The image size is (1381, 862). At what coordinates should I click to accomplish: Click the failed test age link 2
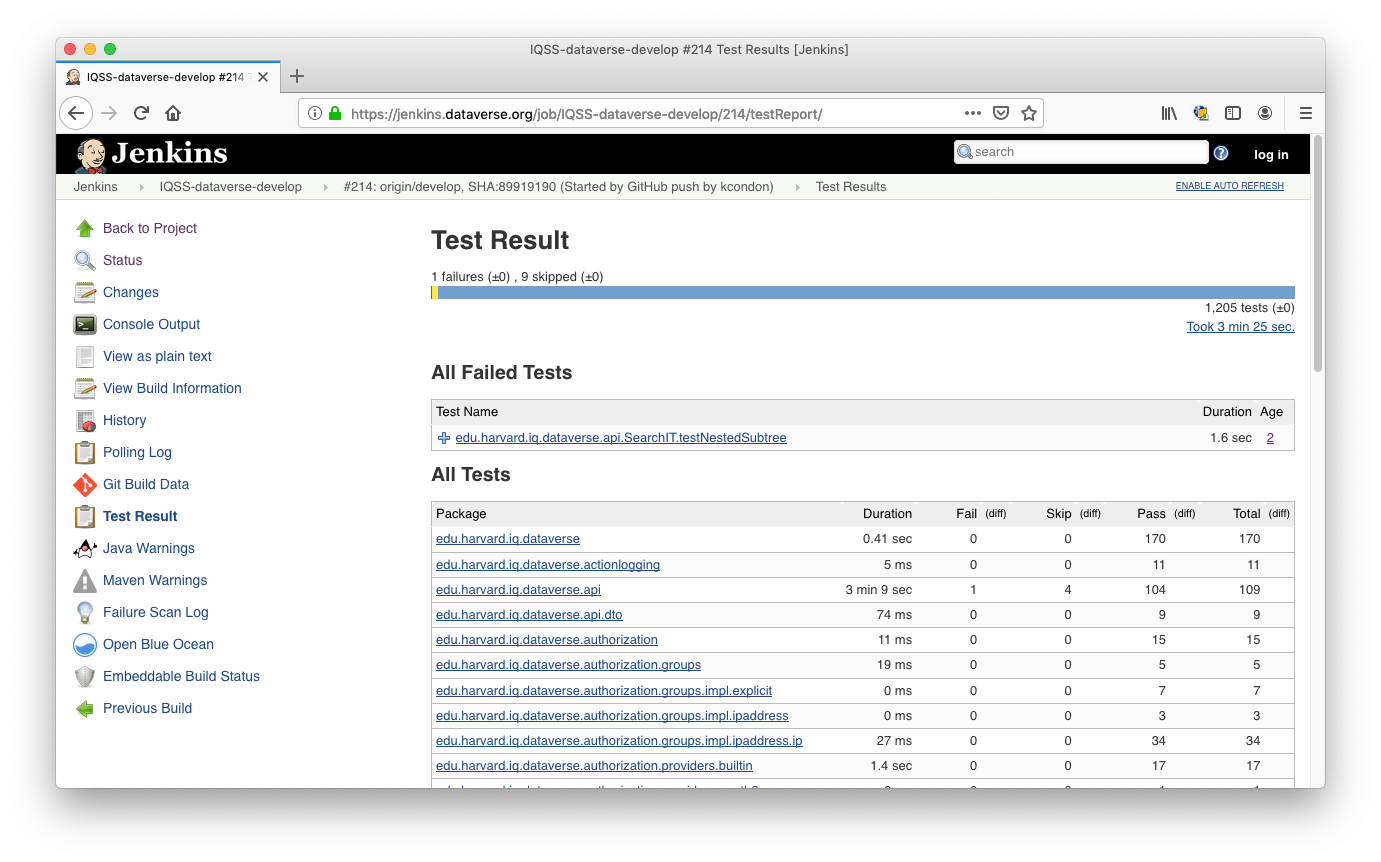click(1270, 438)
